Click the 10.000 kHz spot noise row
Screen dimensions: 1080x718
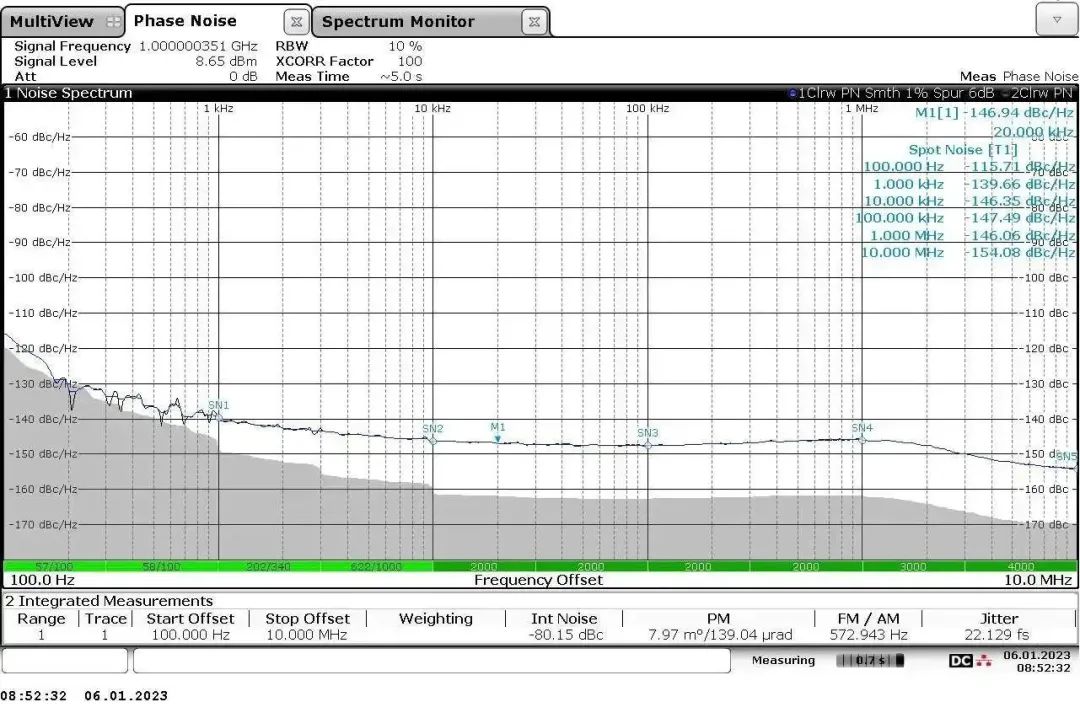coord(969,201)
